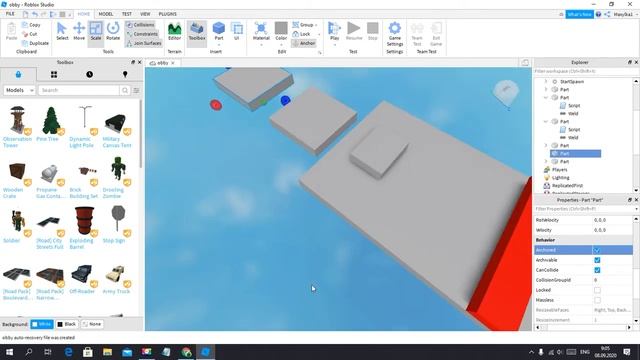Click the Toolbox search magnifier icon
Viewport: 640px width, 360px height.
click(x=125, y=90)
